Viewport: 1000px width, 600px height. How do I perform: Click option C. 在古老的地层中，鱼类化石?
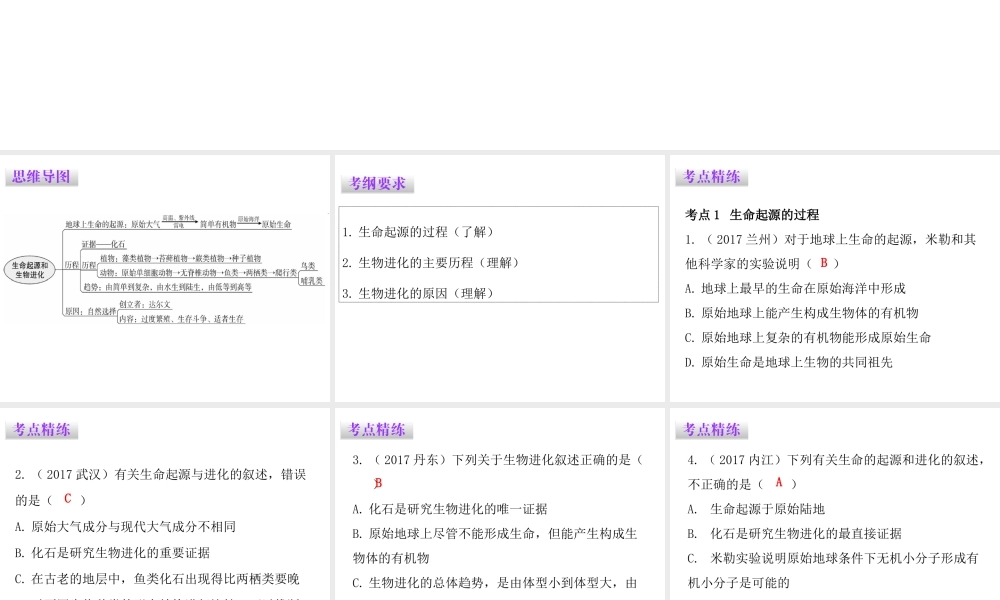click(157, 579)
